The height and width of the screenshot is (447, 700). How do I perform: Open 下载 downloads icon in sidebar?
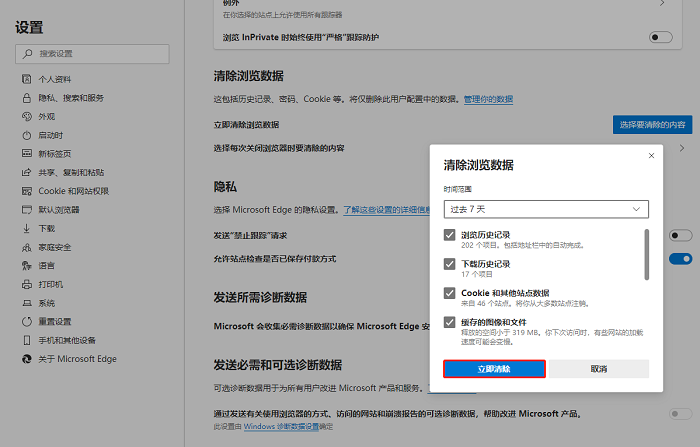coord(26,229)
